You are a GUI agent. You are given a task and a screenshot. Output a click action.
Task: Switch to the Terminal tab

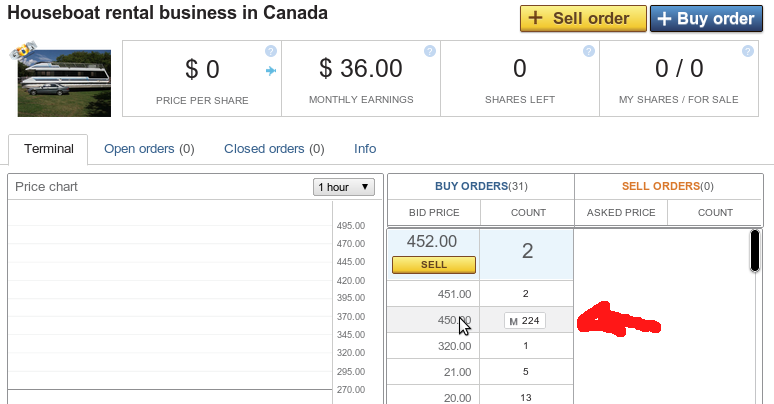point(49,149)
